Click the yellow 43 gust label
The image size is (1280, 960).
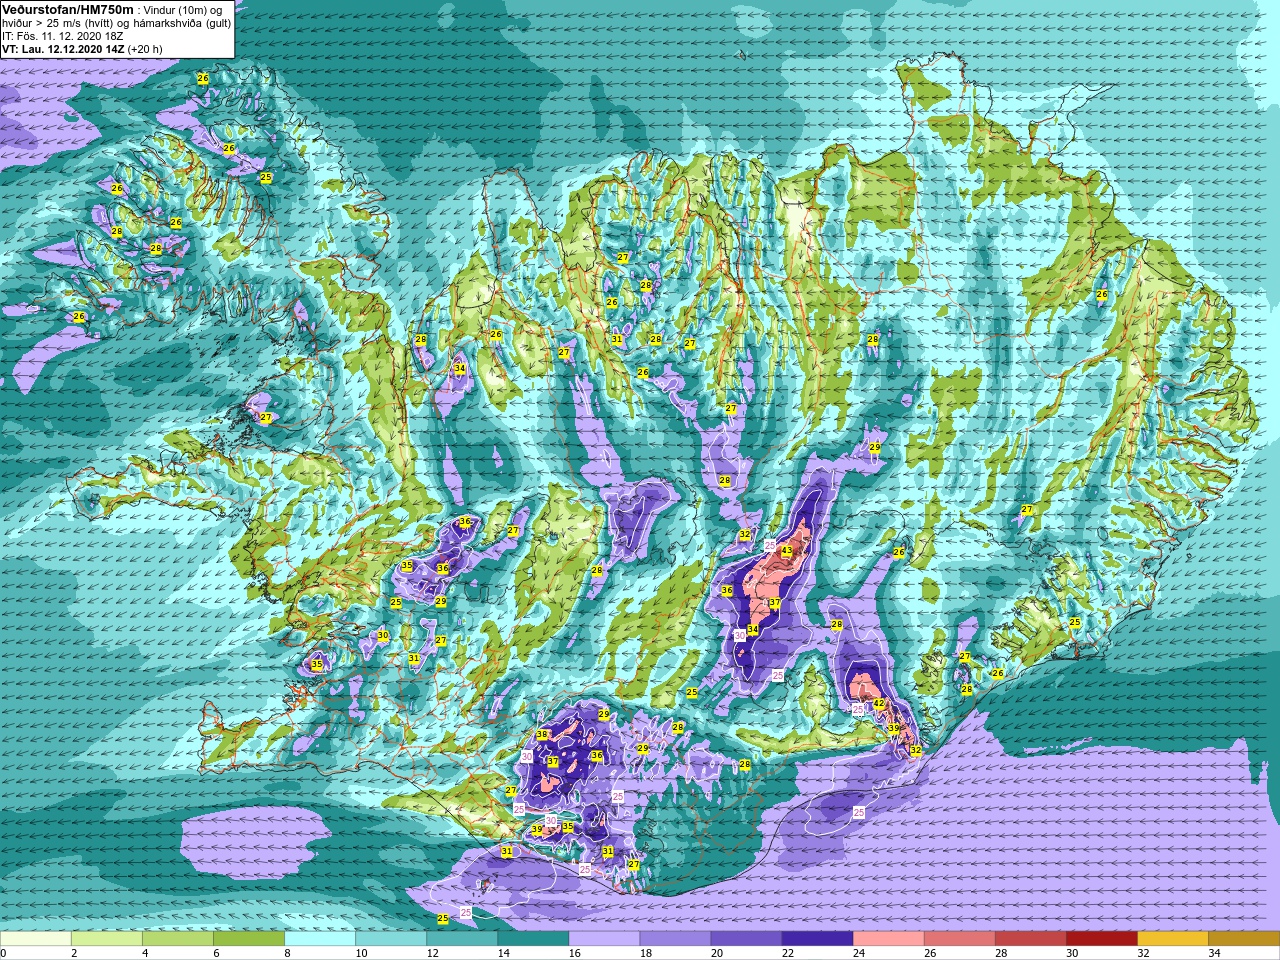pos(786,551)
